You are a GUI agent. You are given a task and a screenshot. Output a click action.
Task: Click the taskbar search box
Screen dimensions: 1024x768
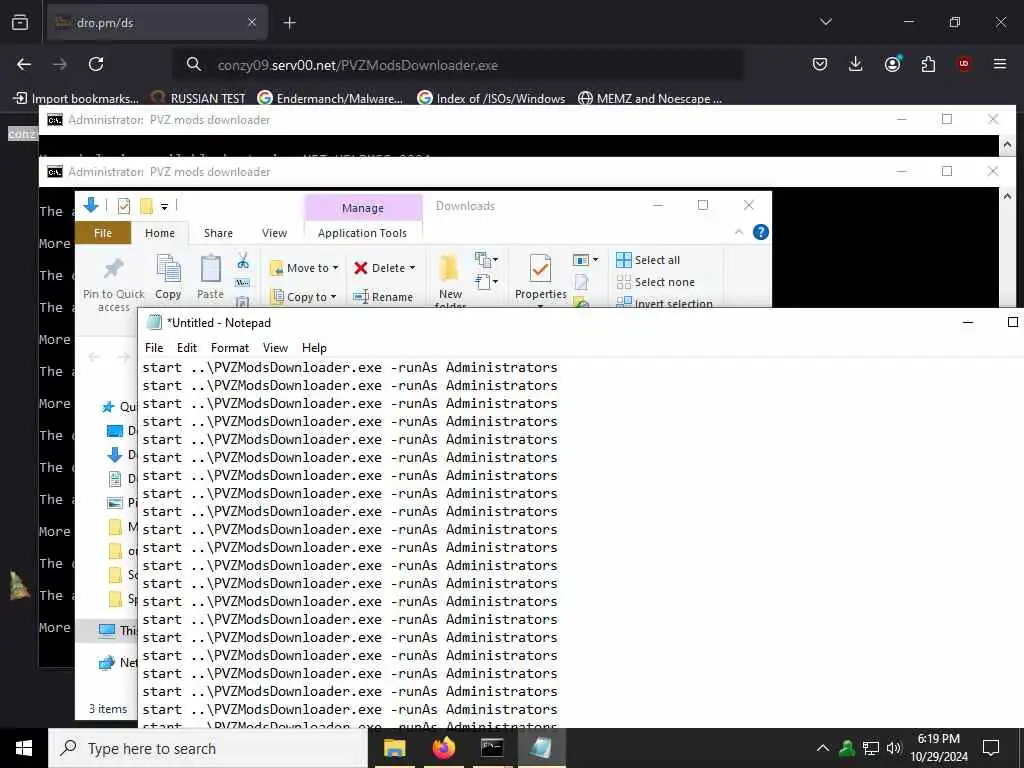[x=208, y=748]
